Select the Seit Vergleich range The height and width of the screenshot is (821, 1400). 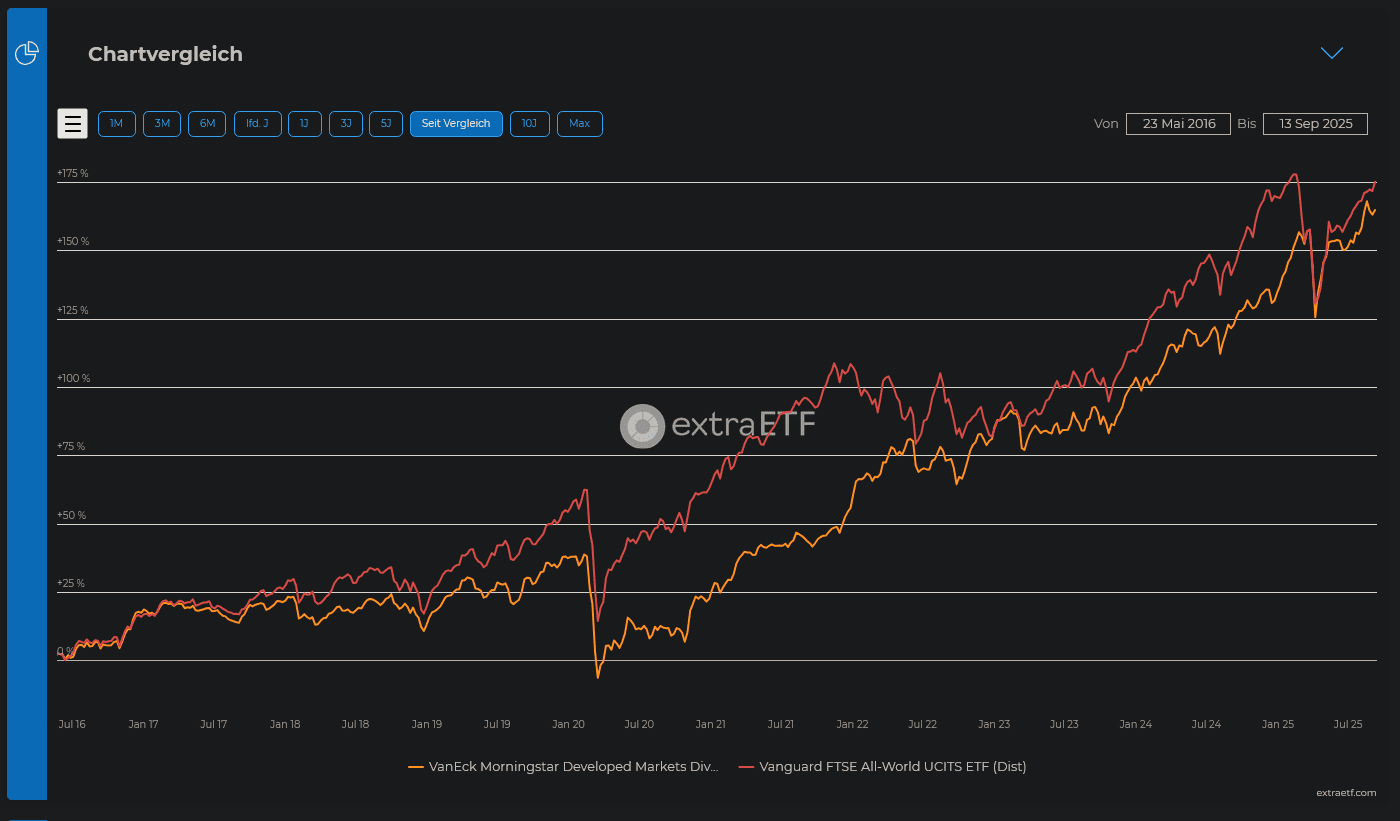[x=456, y=124]
